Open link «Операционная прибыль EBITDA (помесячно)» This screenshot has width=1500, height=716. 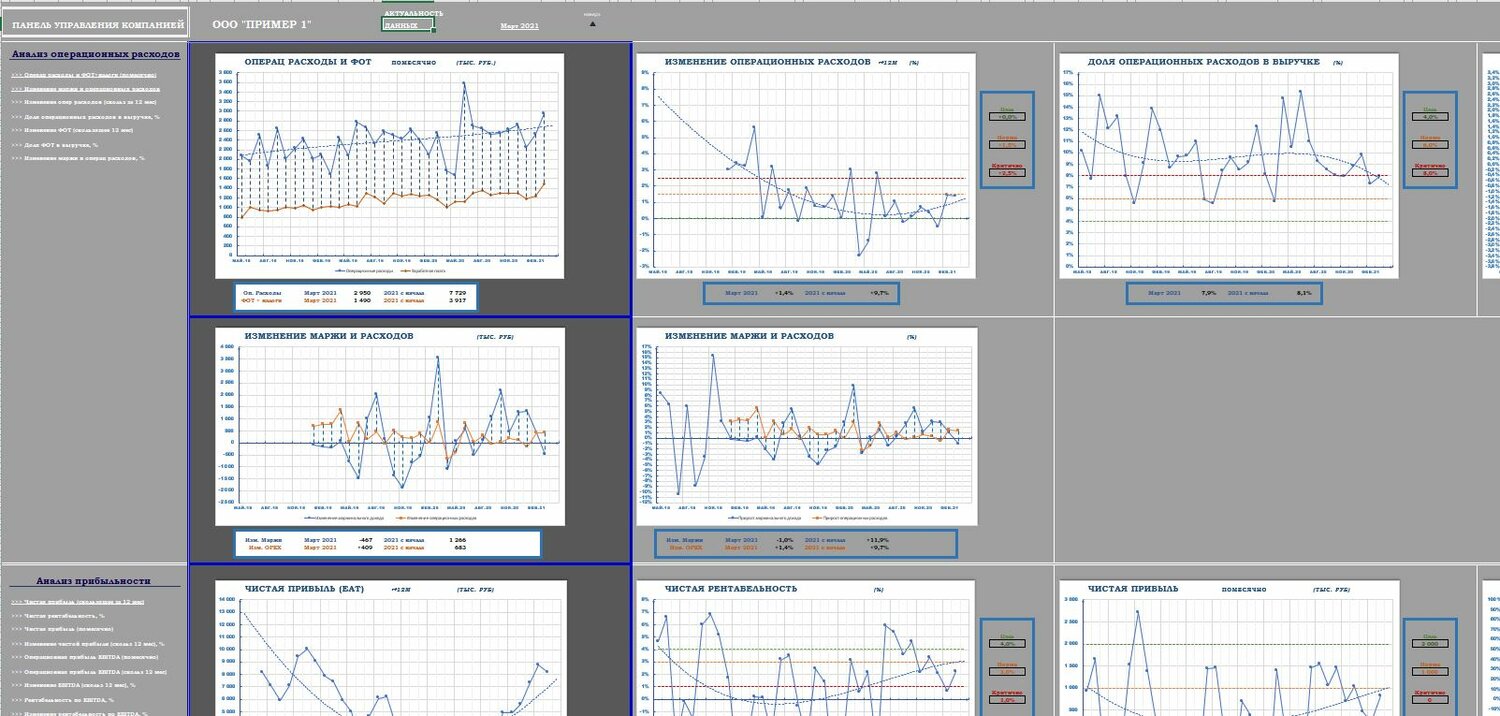point(85,657)
